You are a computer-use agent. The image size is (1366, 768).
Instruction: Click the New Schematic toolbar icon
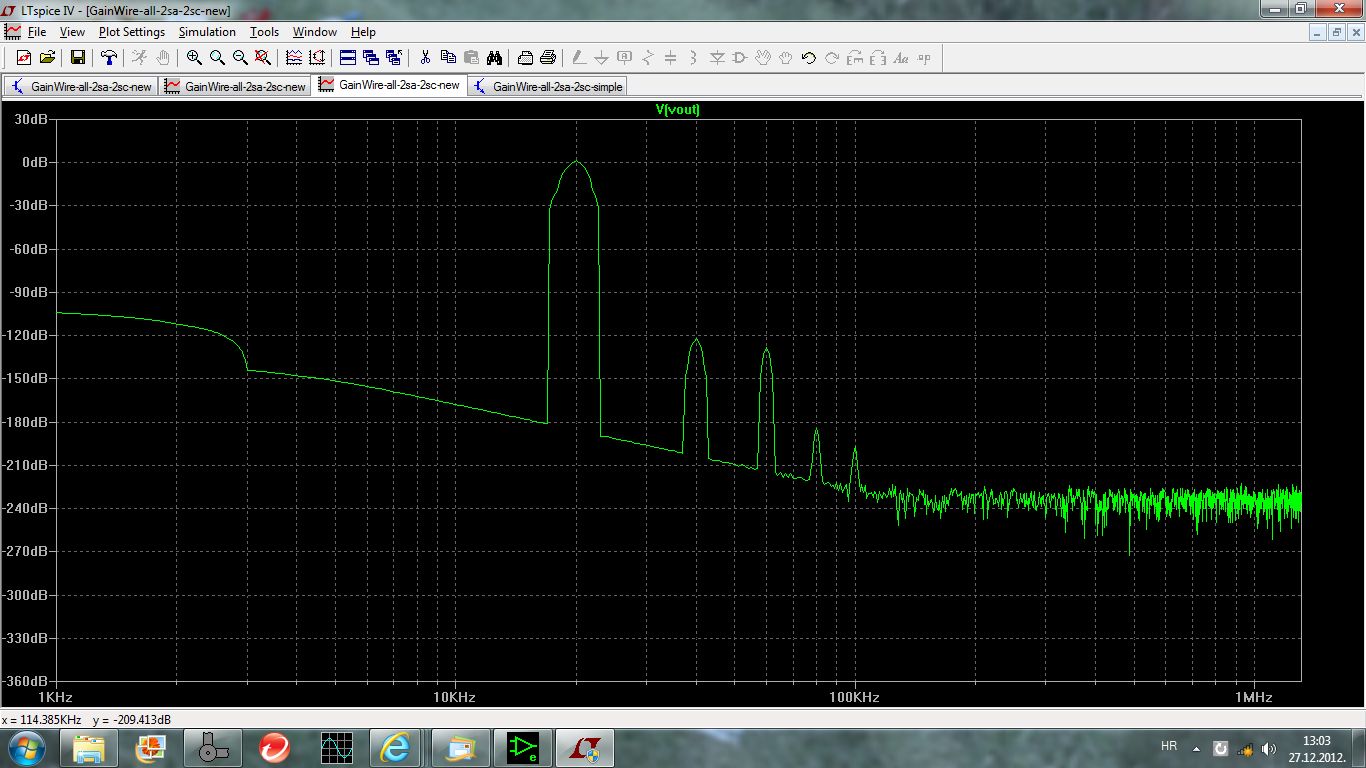(x=24, y=58)
